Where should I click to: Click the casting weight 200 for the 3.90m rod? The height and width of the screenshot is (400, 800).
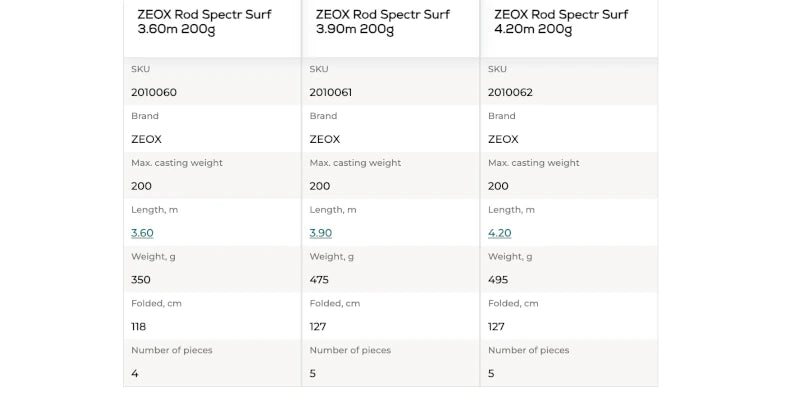(x=320, y=186)
